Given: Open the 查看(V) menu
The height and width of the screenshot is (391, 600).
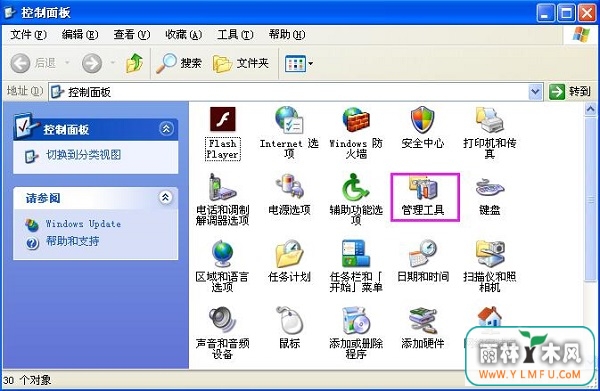Looking at the screenshot, I should (132, 35).
